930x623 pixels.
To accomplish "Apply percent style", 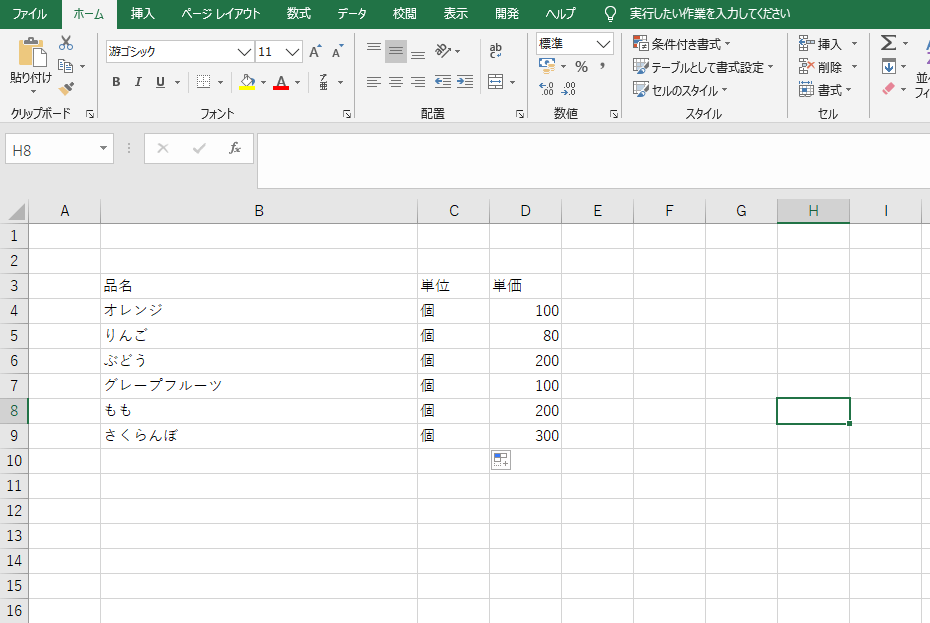I will 581,67.
